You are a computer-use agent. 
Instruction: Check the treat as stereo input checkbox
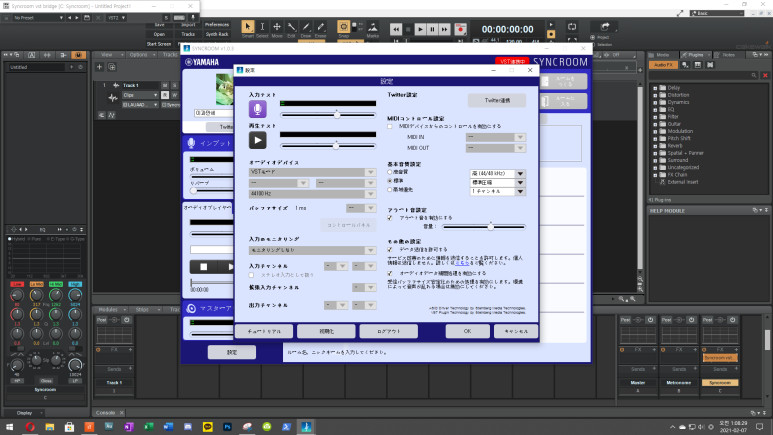tap(251, 275)
